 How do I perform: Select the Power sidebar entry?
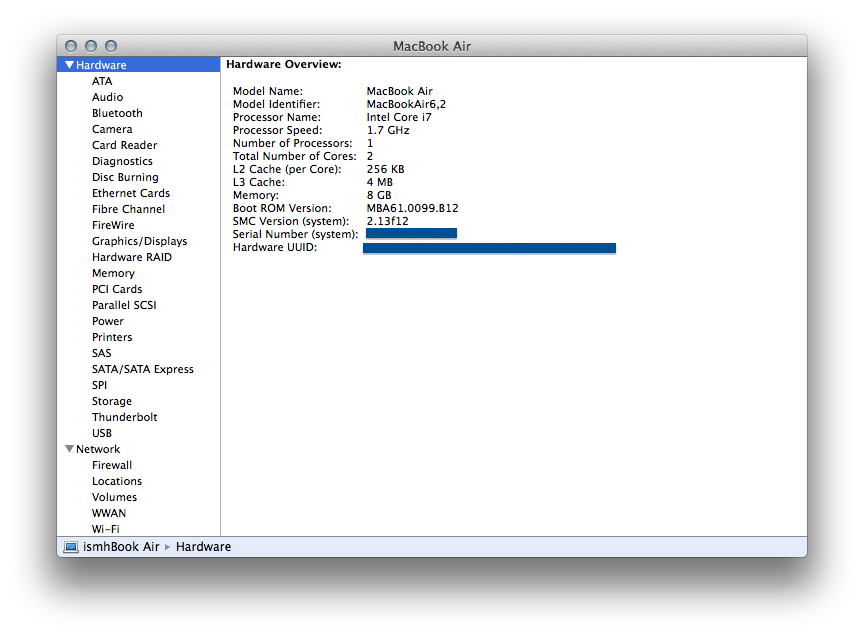(108, 321)
